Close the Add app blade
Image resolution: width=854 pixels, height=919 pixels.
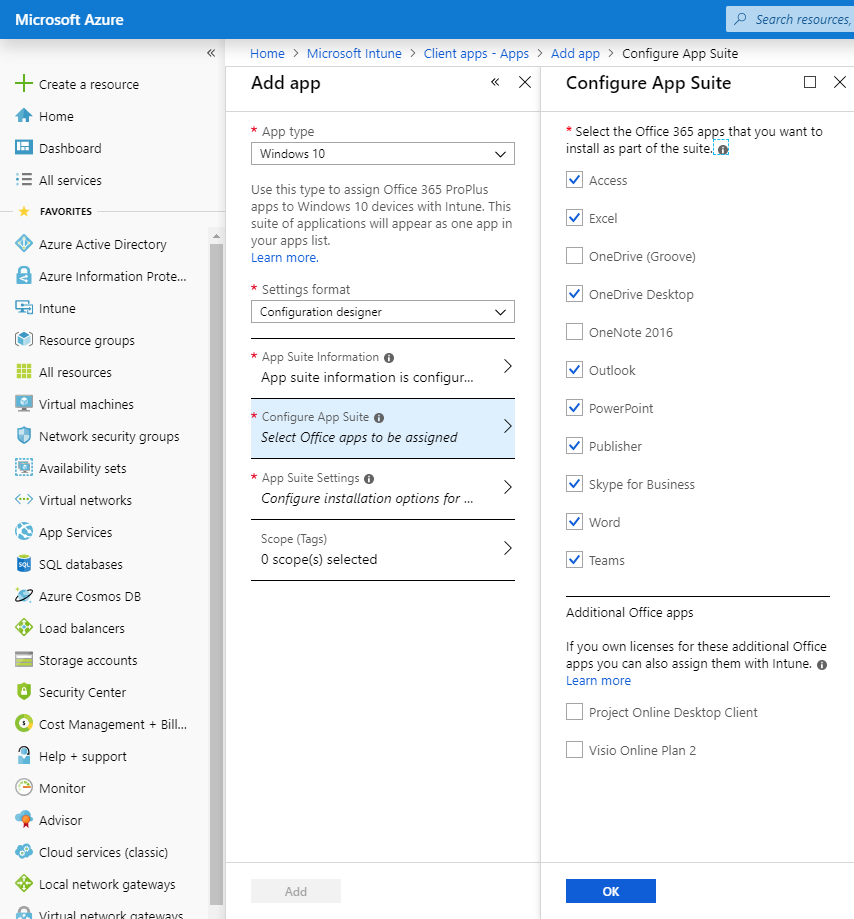[x=525, y=82]
